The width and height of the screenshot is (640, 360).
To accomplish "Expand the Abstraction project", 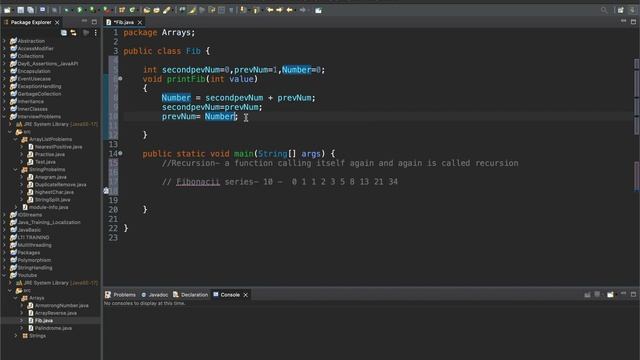I will pyautogui.click(x=4, y=41).
